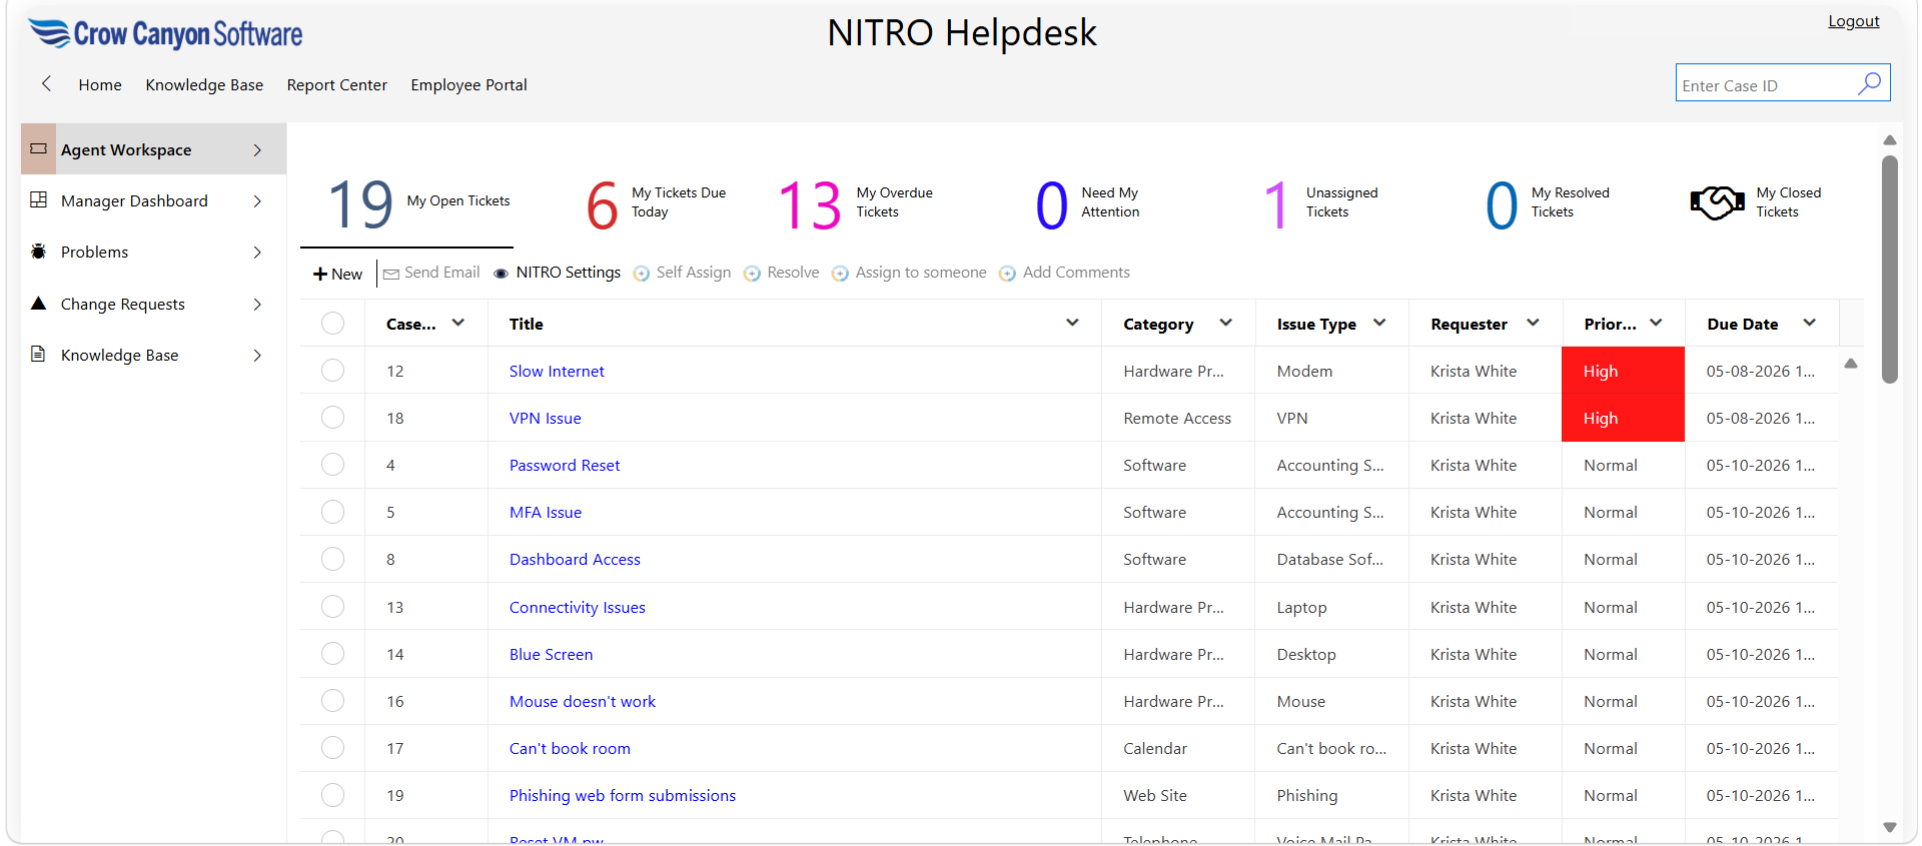Click the red High priority cell for VPN Issue

pos(1623,418)
